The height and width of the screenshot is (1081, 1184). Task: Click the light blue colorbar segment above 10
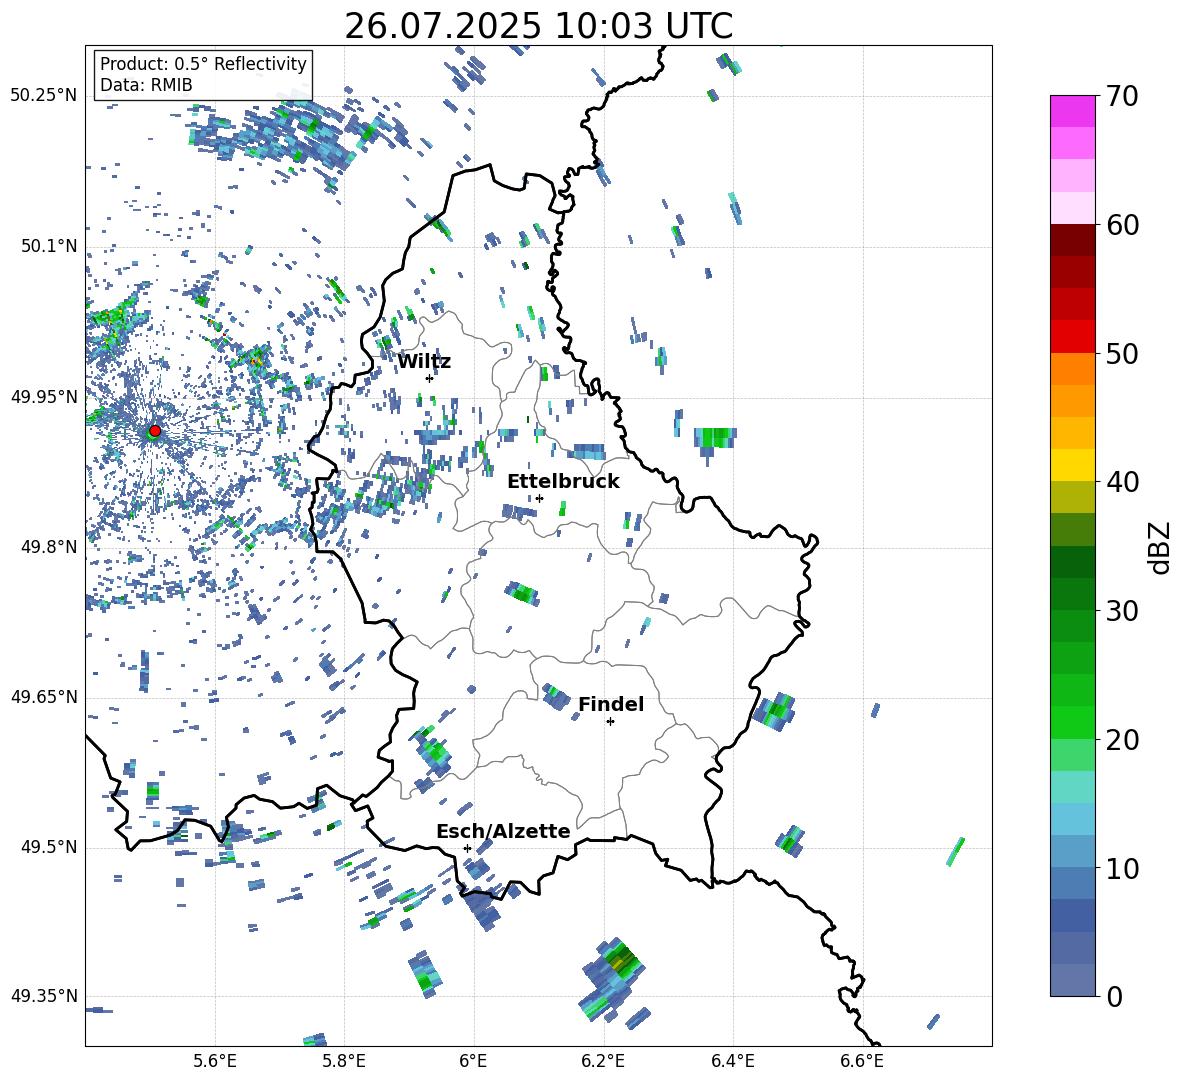(x=1072, y=819)
